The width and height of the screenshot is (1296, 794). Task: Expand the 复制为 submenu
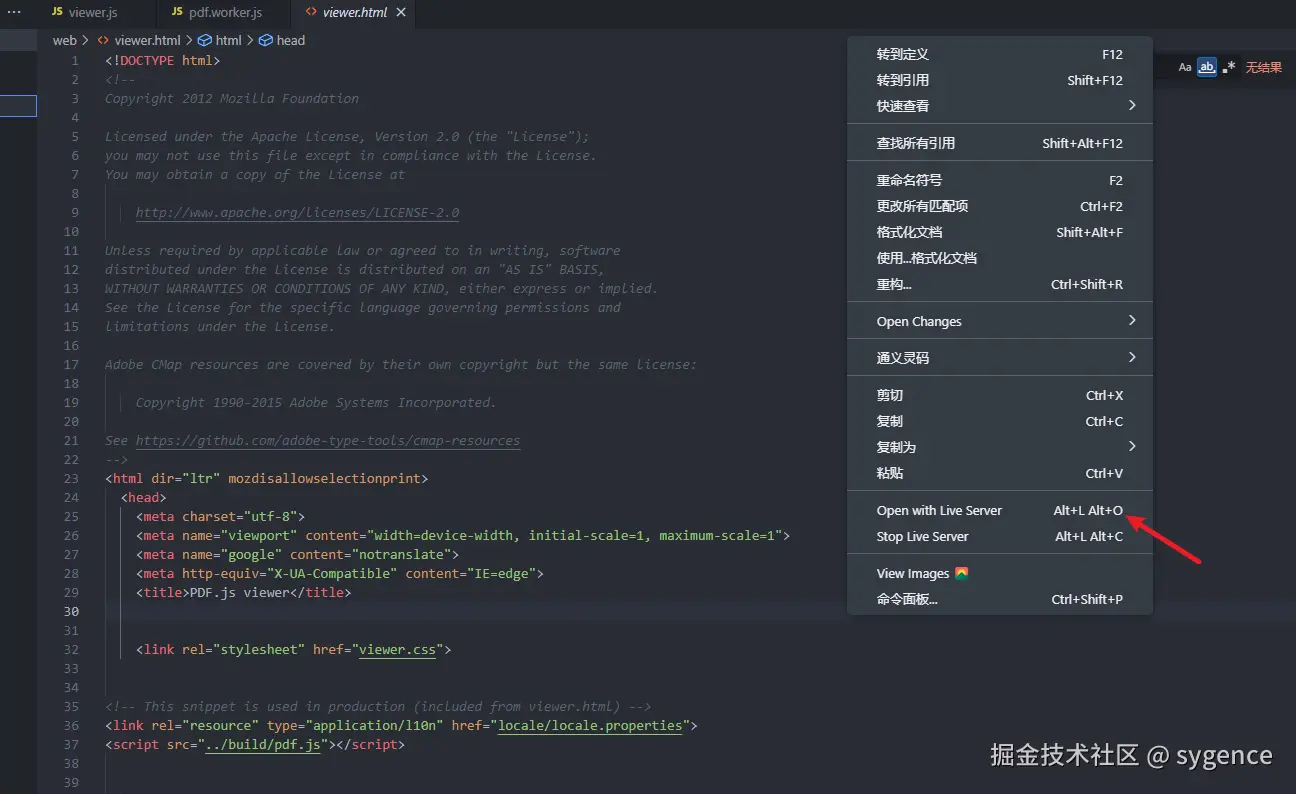[x=1000, y=447]
